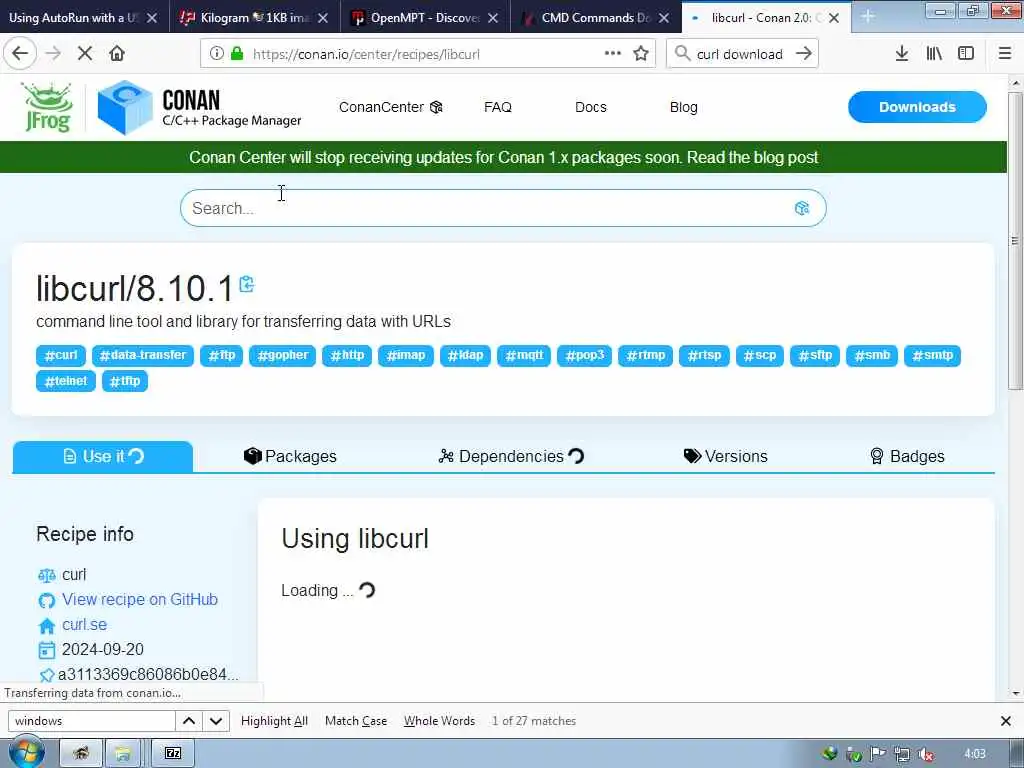Viewport: 1024px width, 768px height.
Task: Select the #tftp tag
Action: click(x=125, y=381)
